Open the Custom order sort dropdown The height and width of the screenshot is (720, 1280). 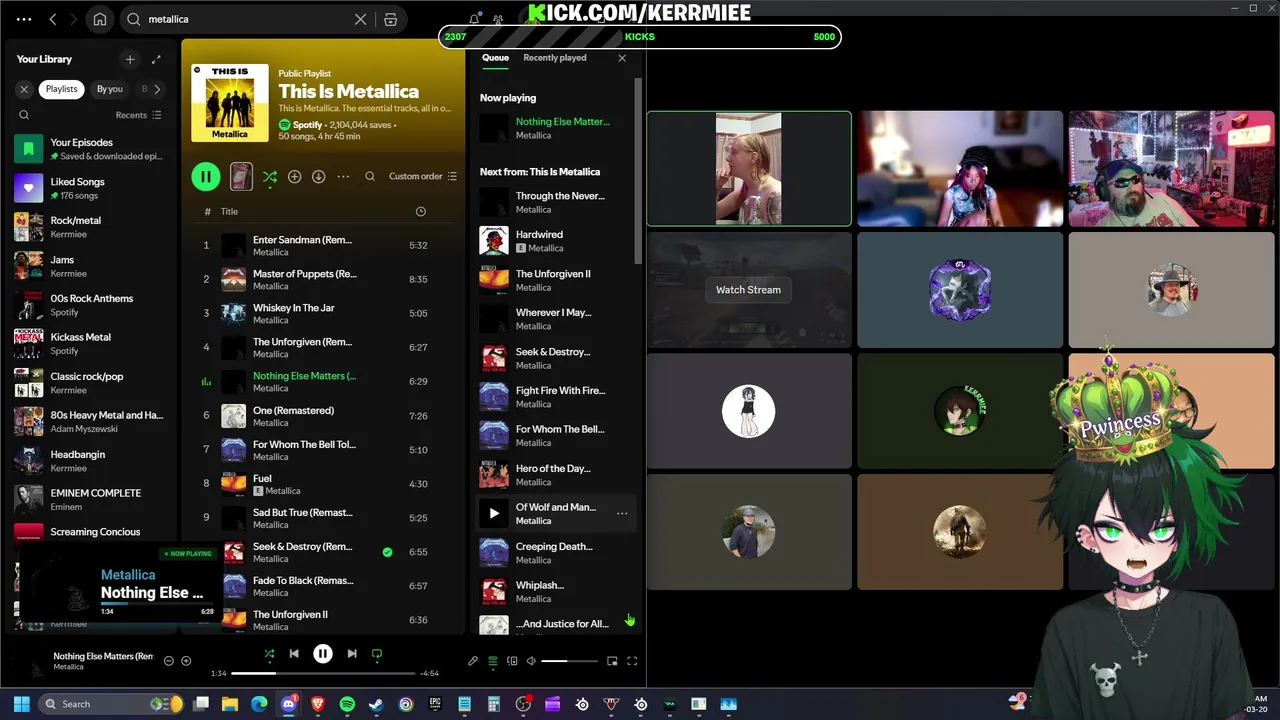(422, 177)
